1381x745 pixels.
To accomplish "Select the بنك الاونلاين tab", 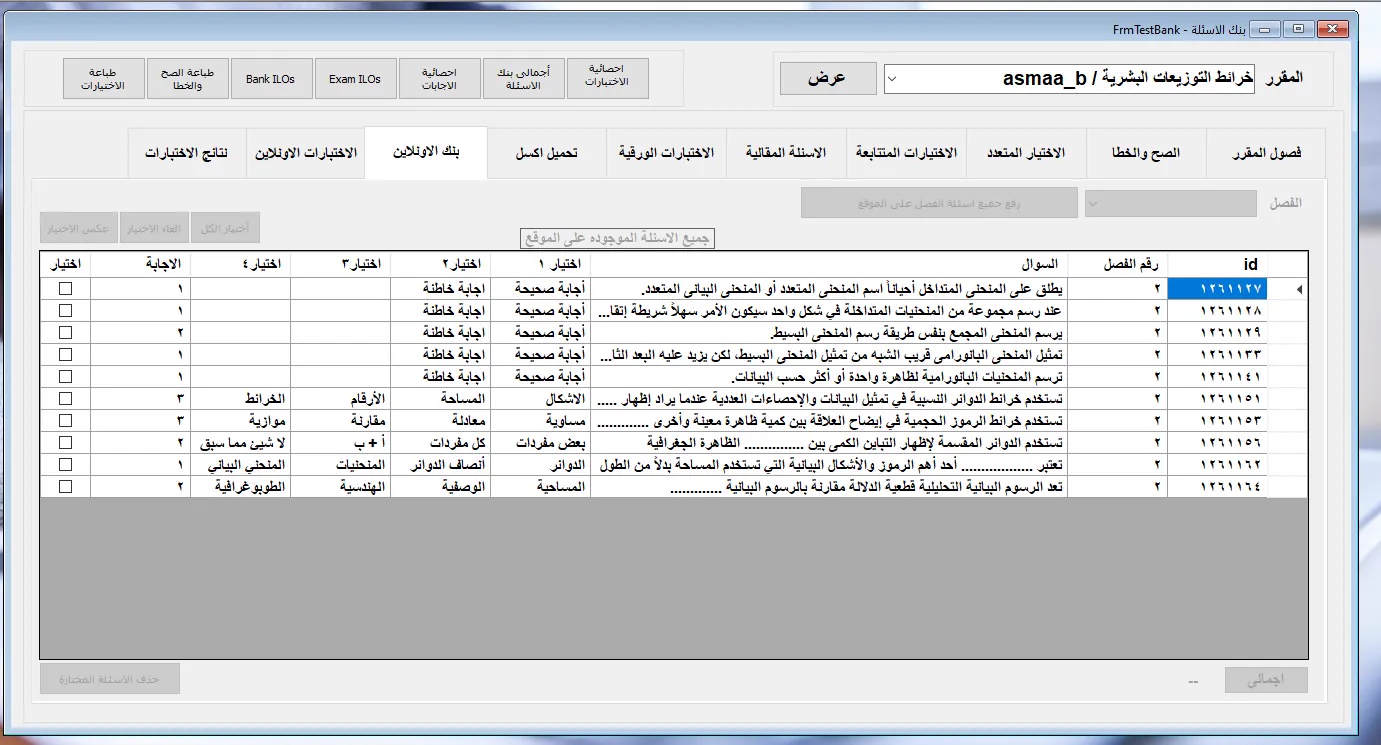I will point(426,153).
